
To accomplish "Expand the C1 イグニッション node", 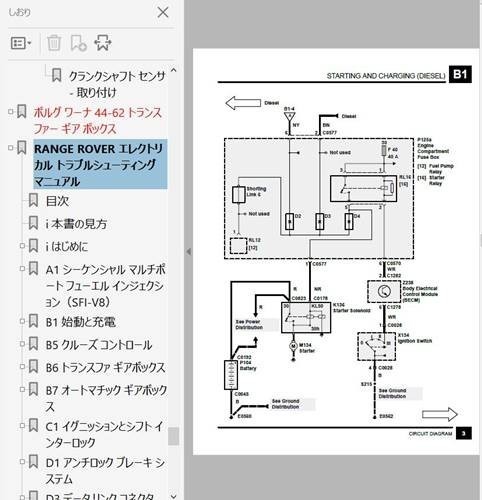I will tap(22, 425).
